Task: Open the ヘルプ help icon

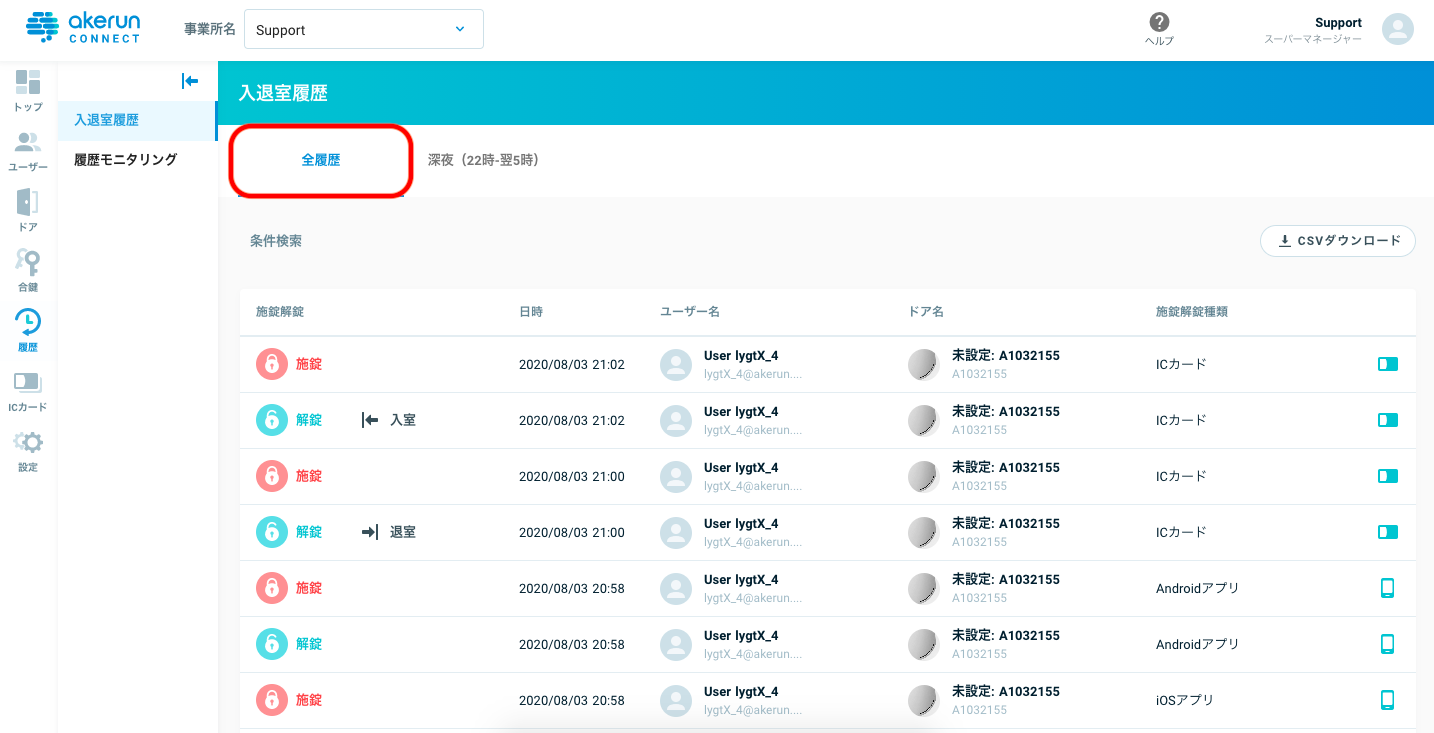Action: click(x=1159, y=29)
